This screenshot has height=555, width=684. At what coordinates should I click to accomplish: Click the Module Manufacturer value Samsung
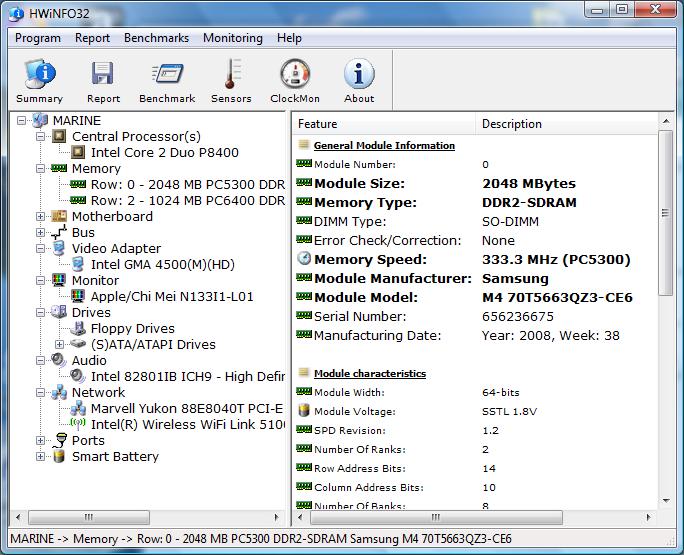tap(515, 278)
